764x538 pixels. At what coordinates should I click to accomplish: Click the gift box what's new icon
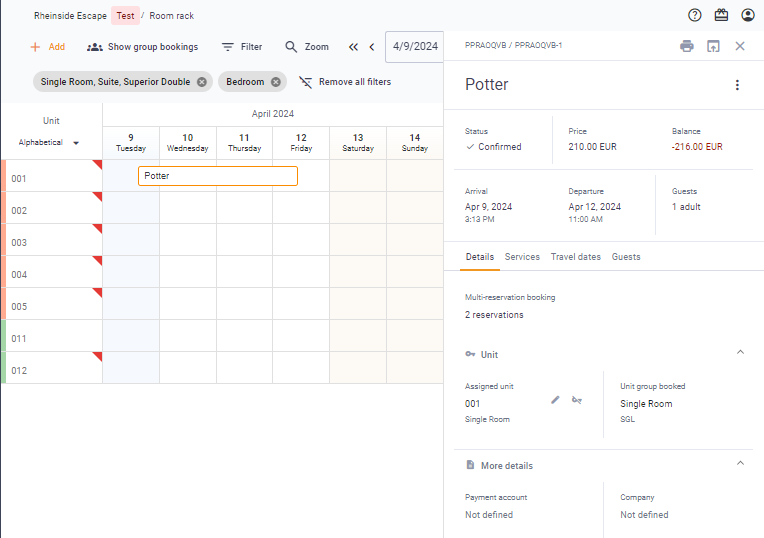pos(721,15)
